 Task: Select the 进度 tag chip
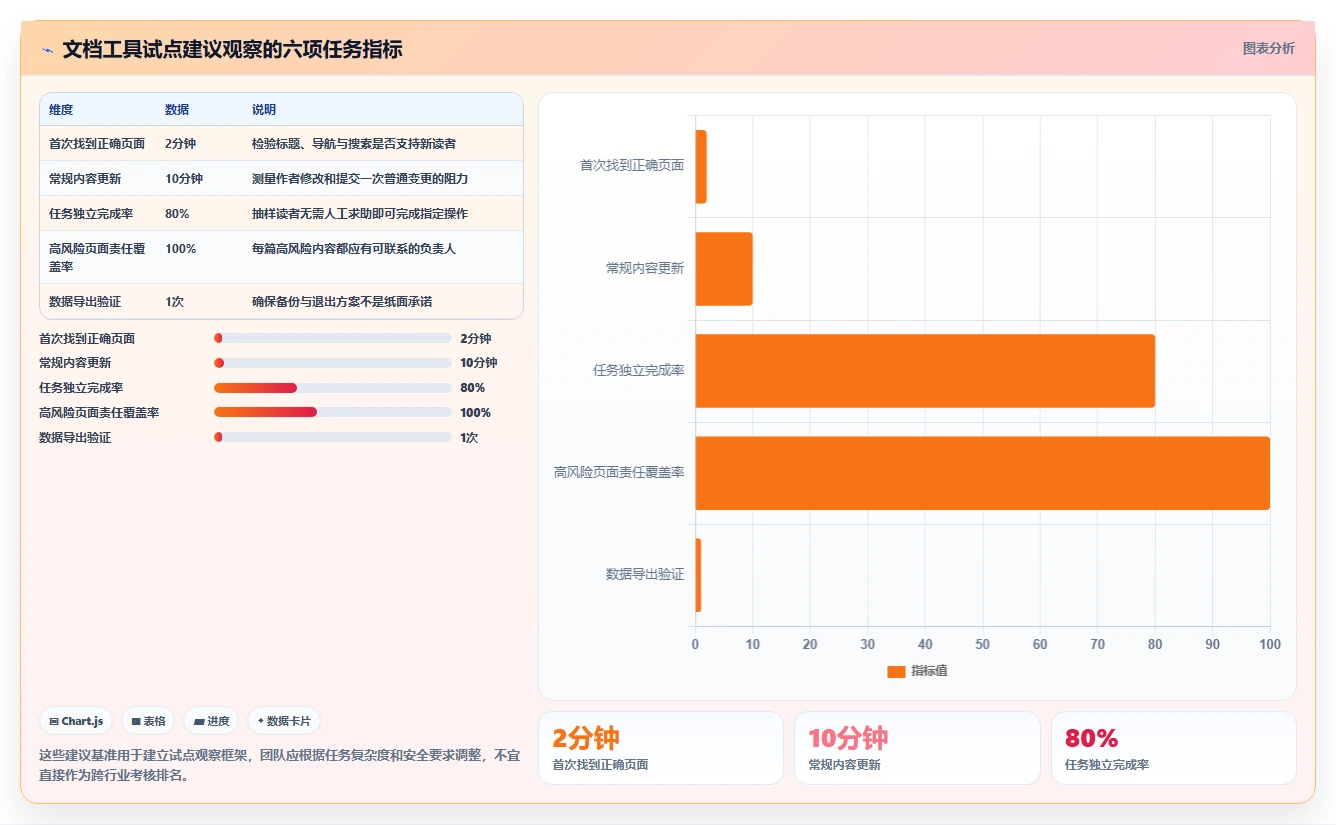click(211, 721)
